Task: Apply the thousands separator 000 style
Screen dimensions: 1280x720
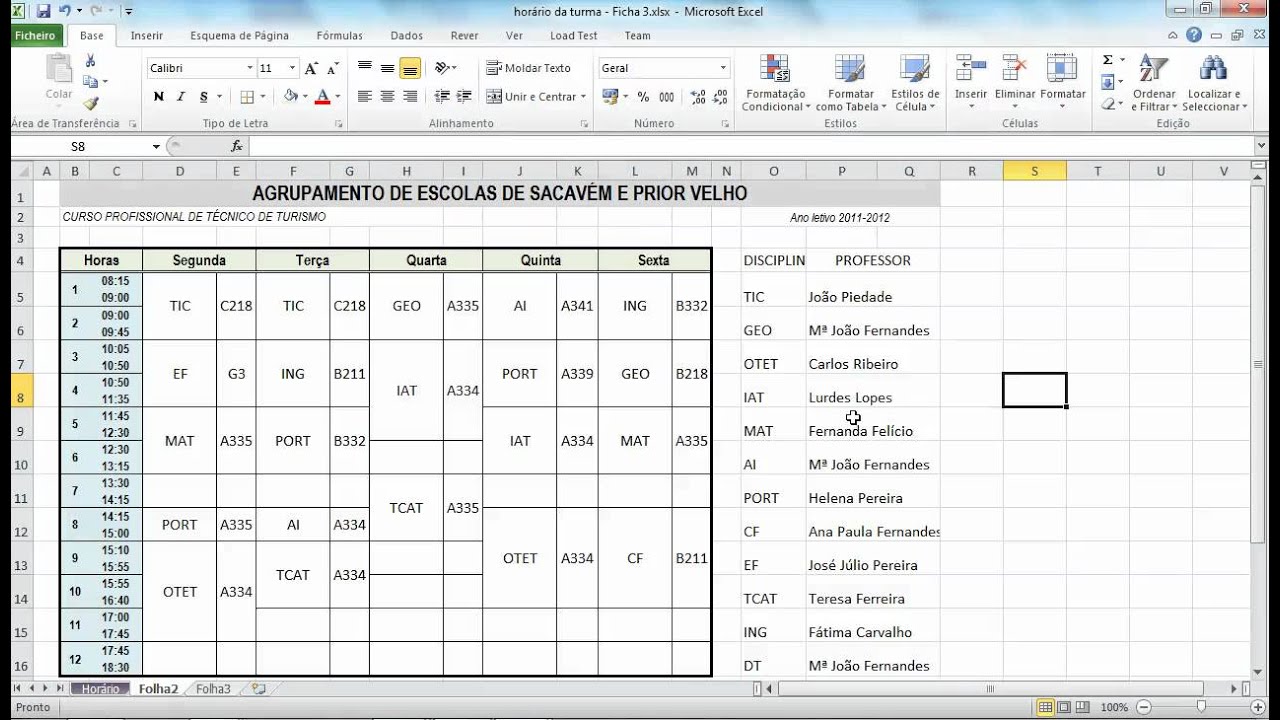Action: click(x=667, y=97)
